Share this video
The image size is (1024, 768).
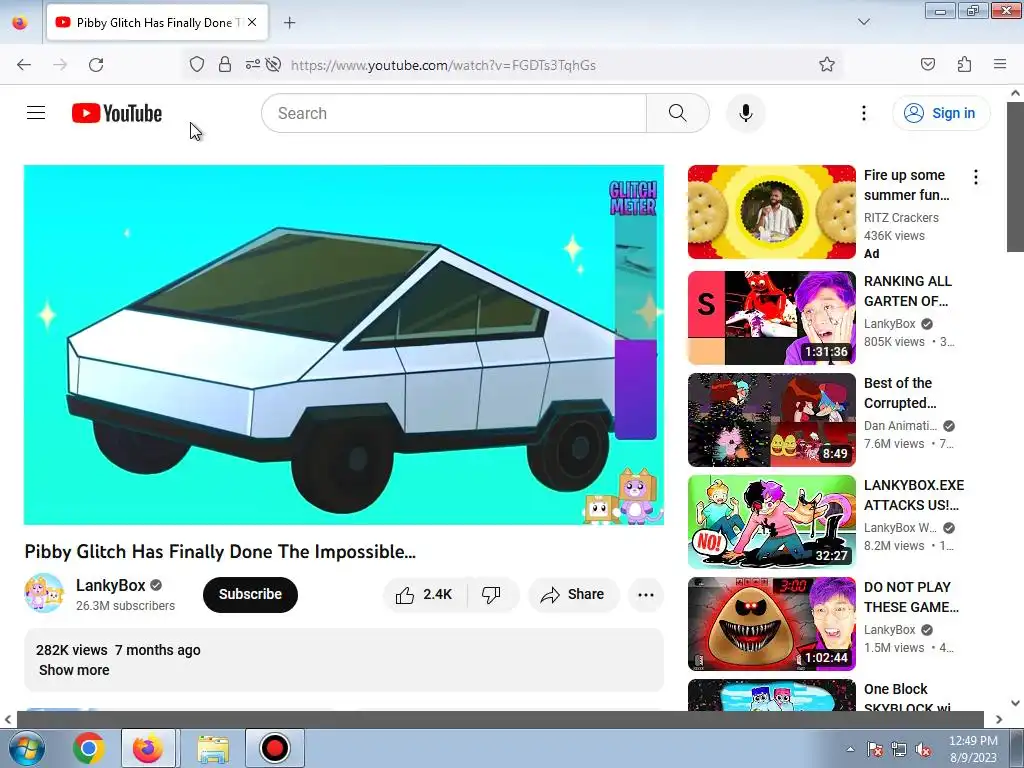tap(573, 594)
